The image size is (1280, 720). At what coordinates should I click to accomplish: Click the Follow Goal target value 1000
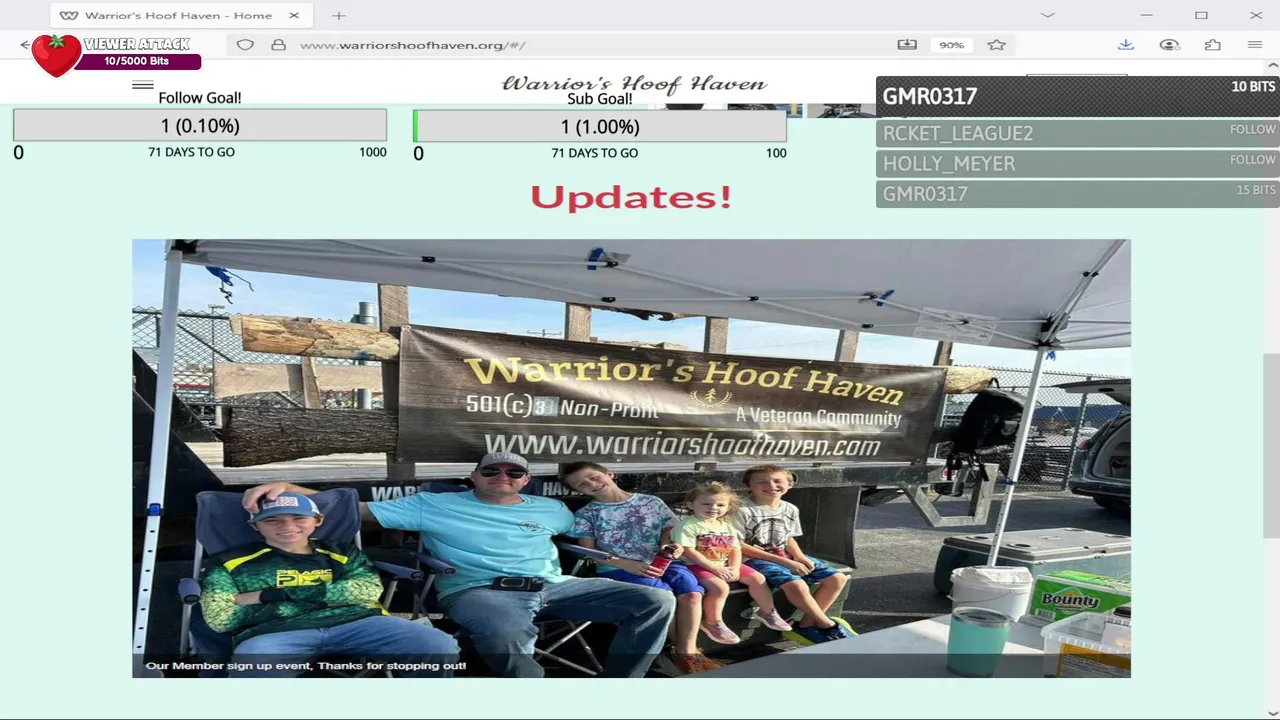[x=373, y=152]
